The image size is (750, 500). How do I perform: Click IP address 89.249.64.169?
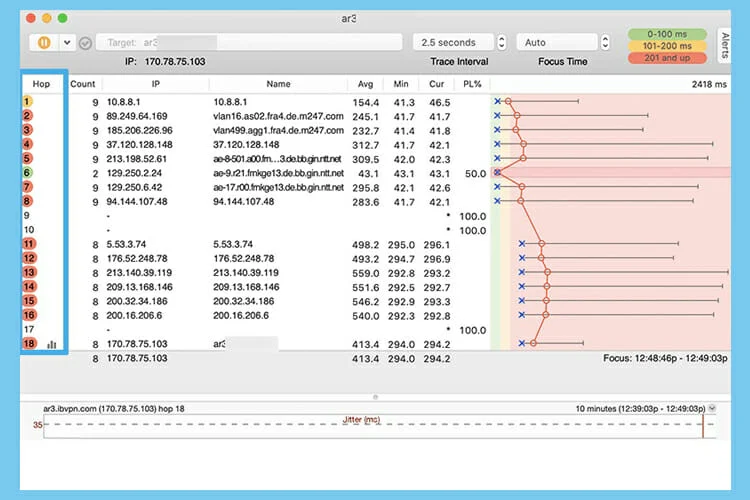pos(137,116)
